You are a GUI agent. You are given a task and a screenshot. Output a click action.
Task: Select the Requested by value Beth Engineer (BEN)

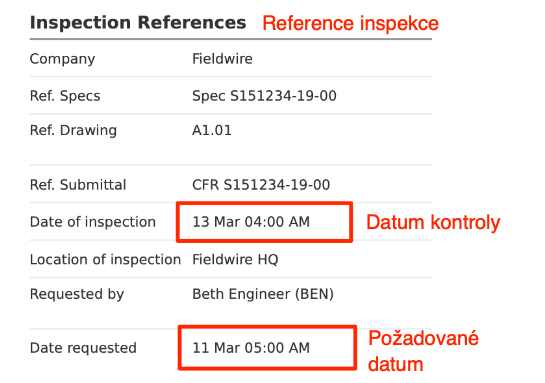263,294
